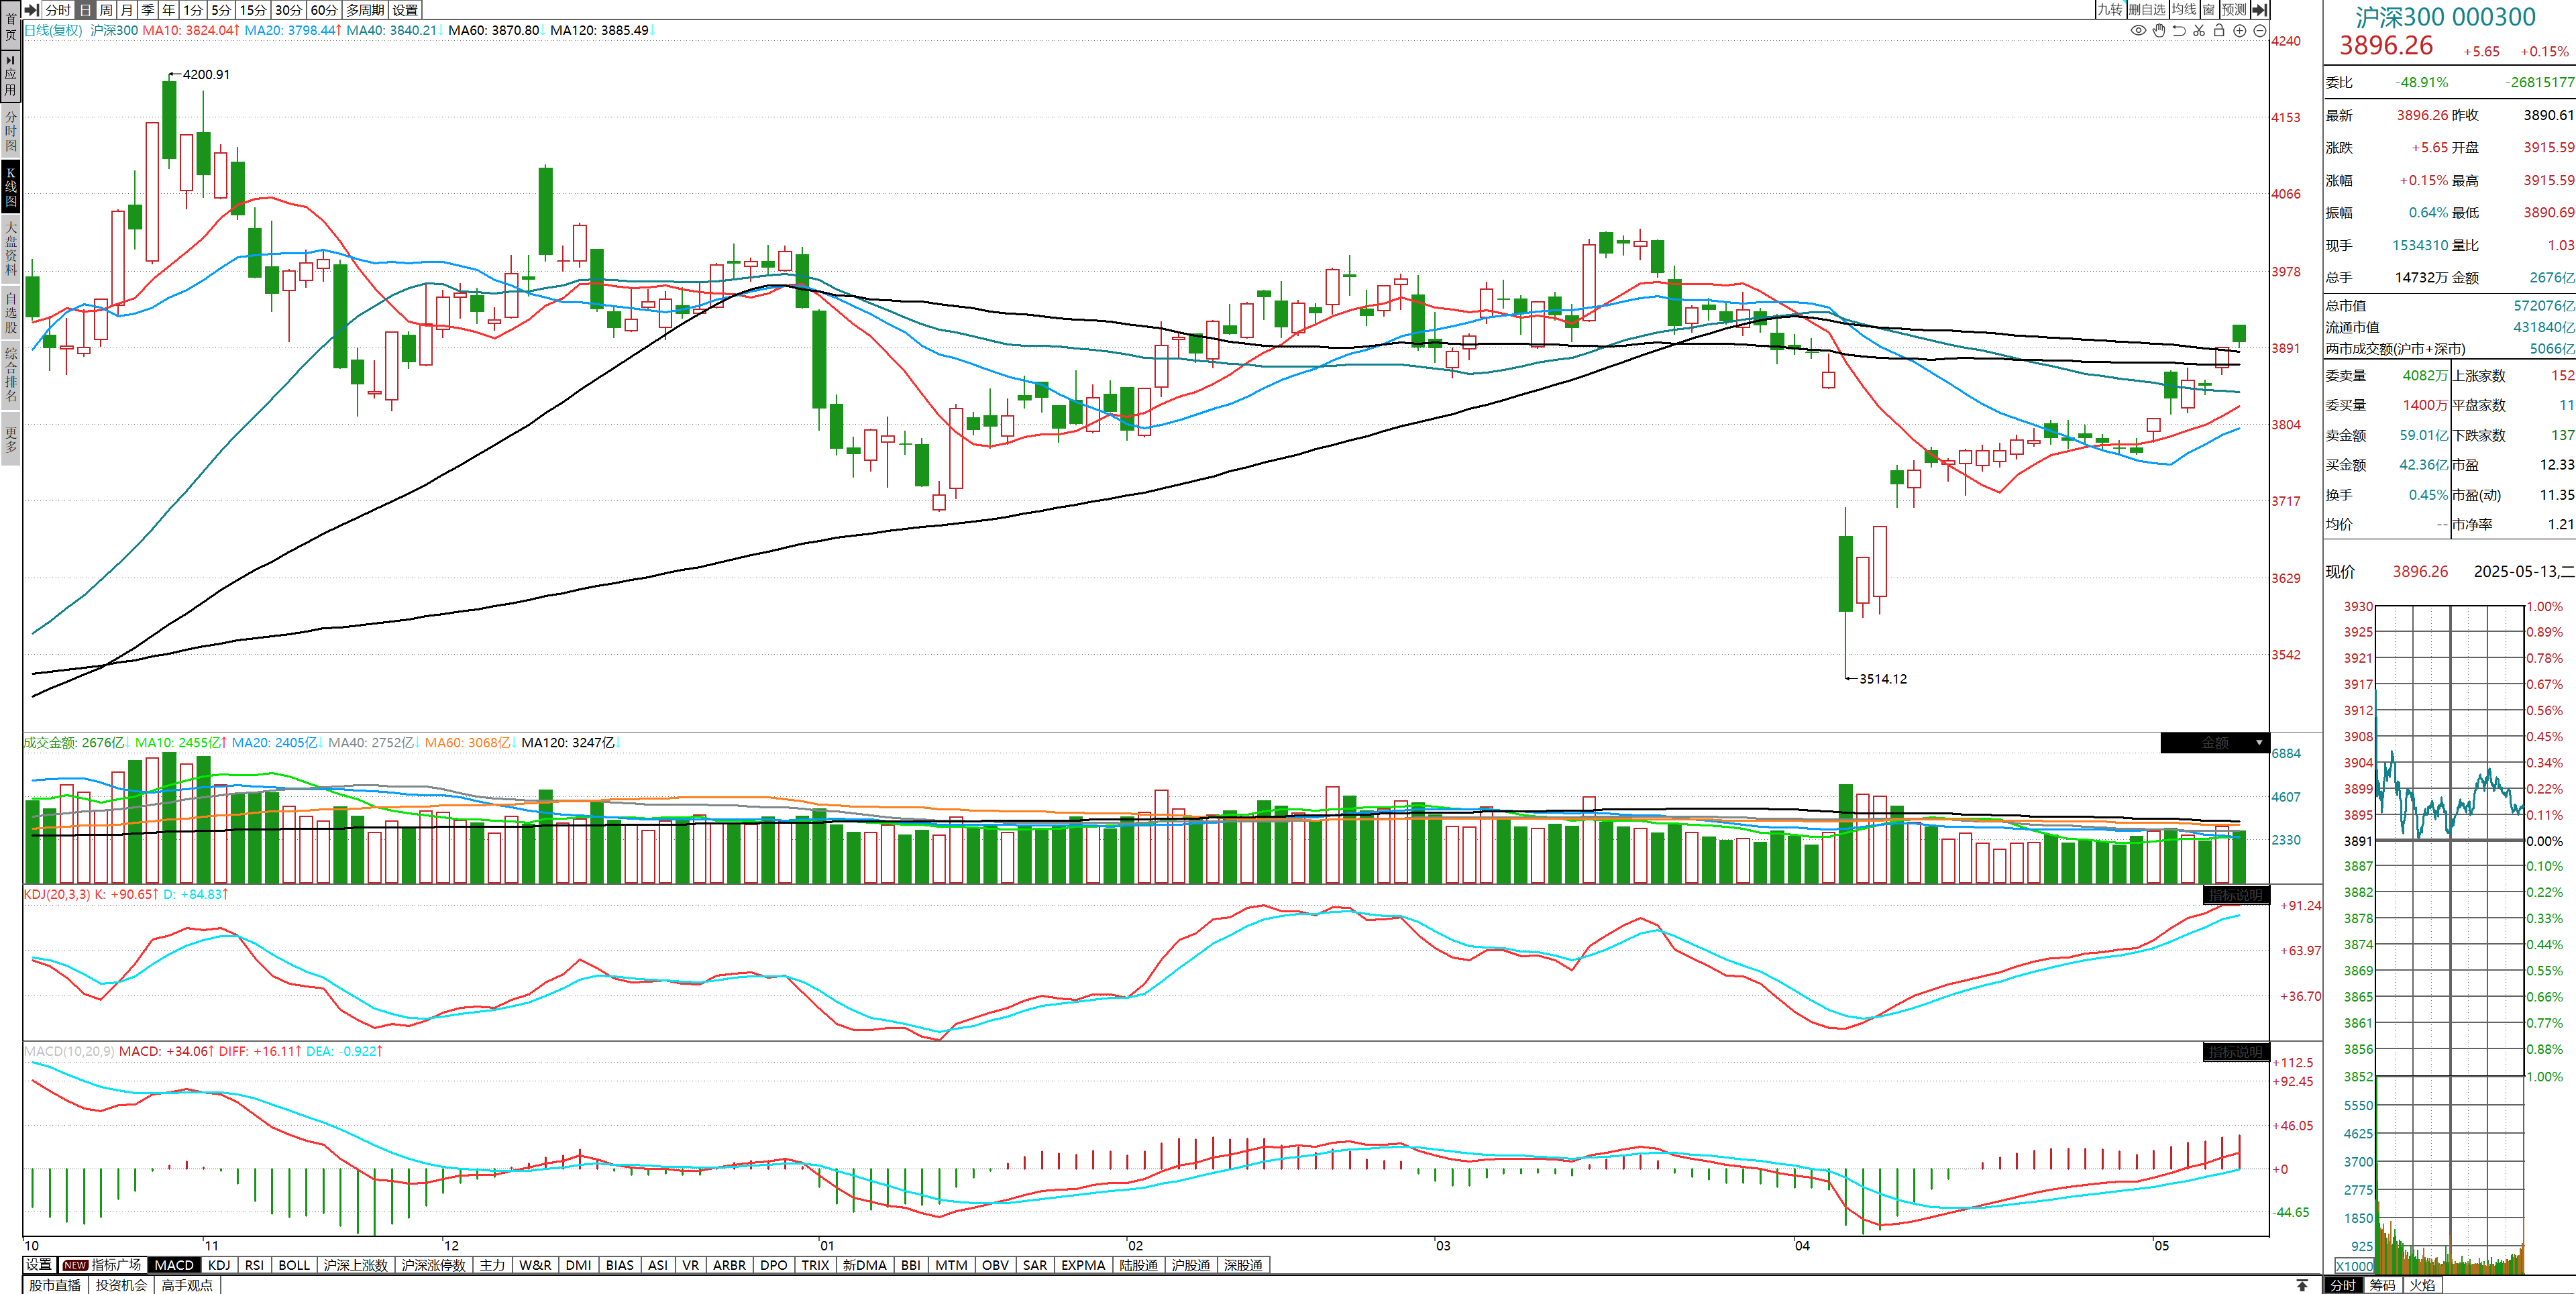Open 多周期 multi-period view
2576x1294 pixels.
click(x=365, y=9)
